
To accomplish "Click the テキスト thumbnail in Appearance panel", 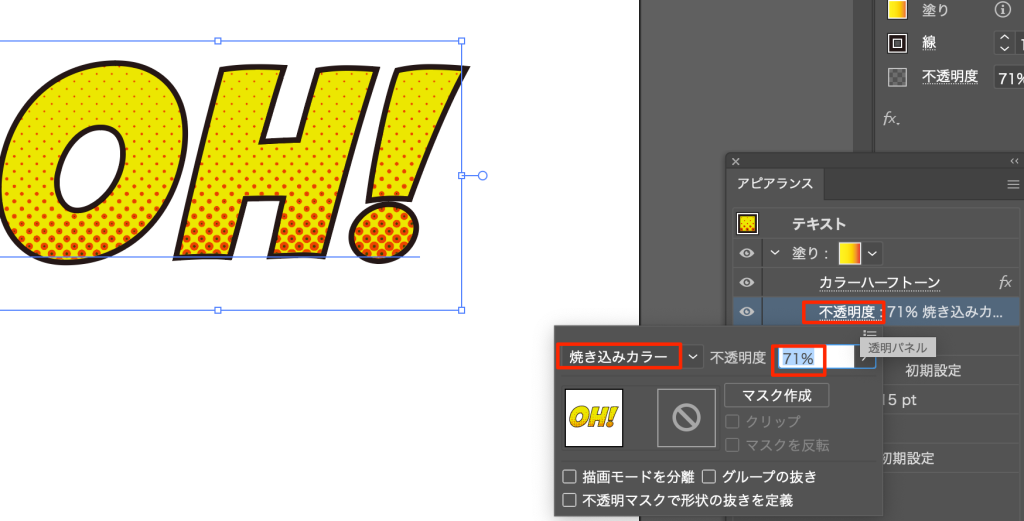I will (x=747, y=224).
